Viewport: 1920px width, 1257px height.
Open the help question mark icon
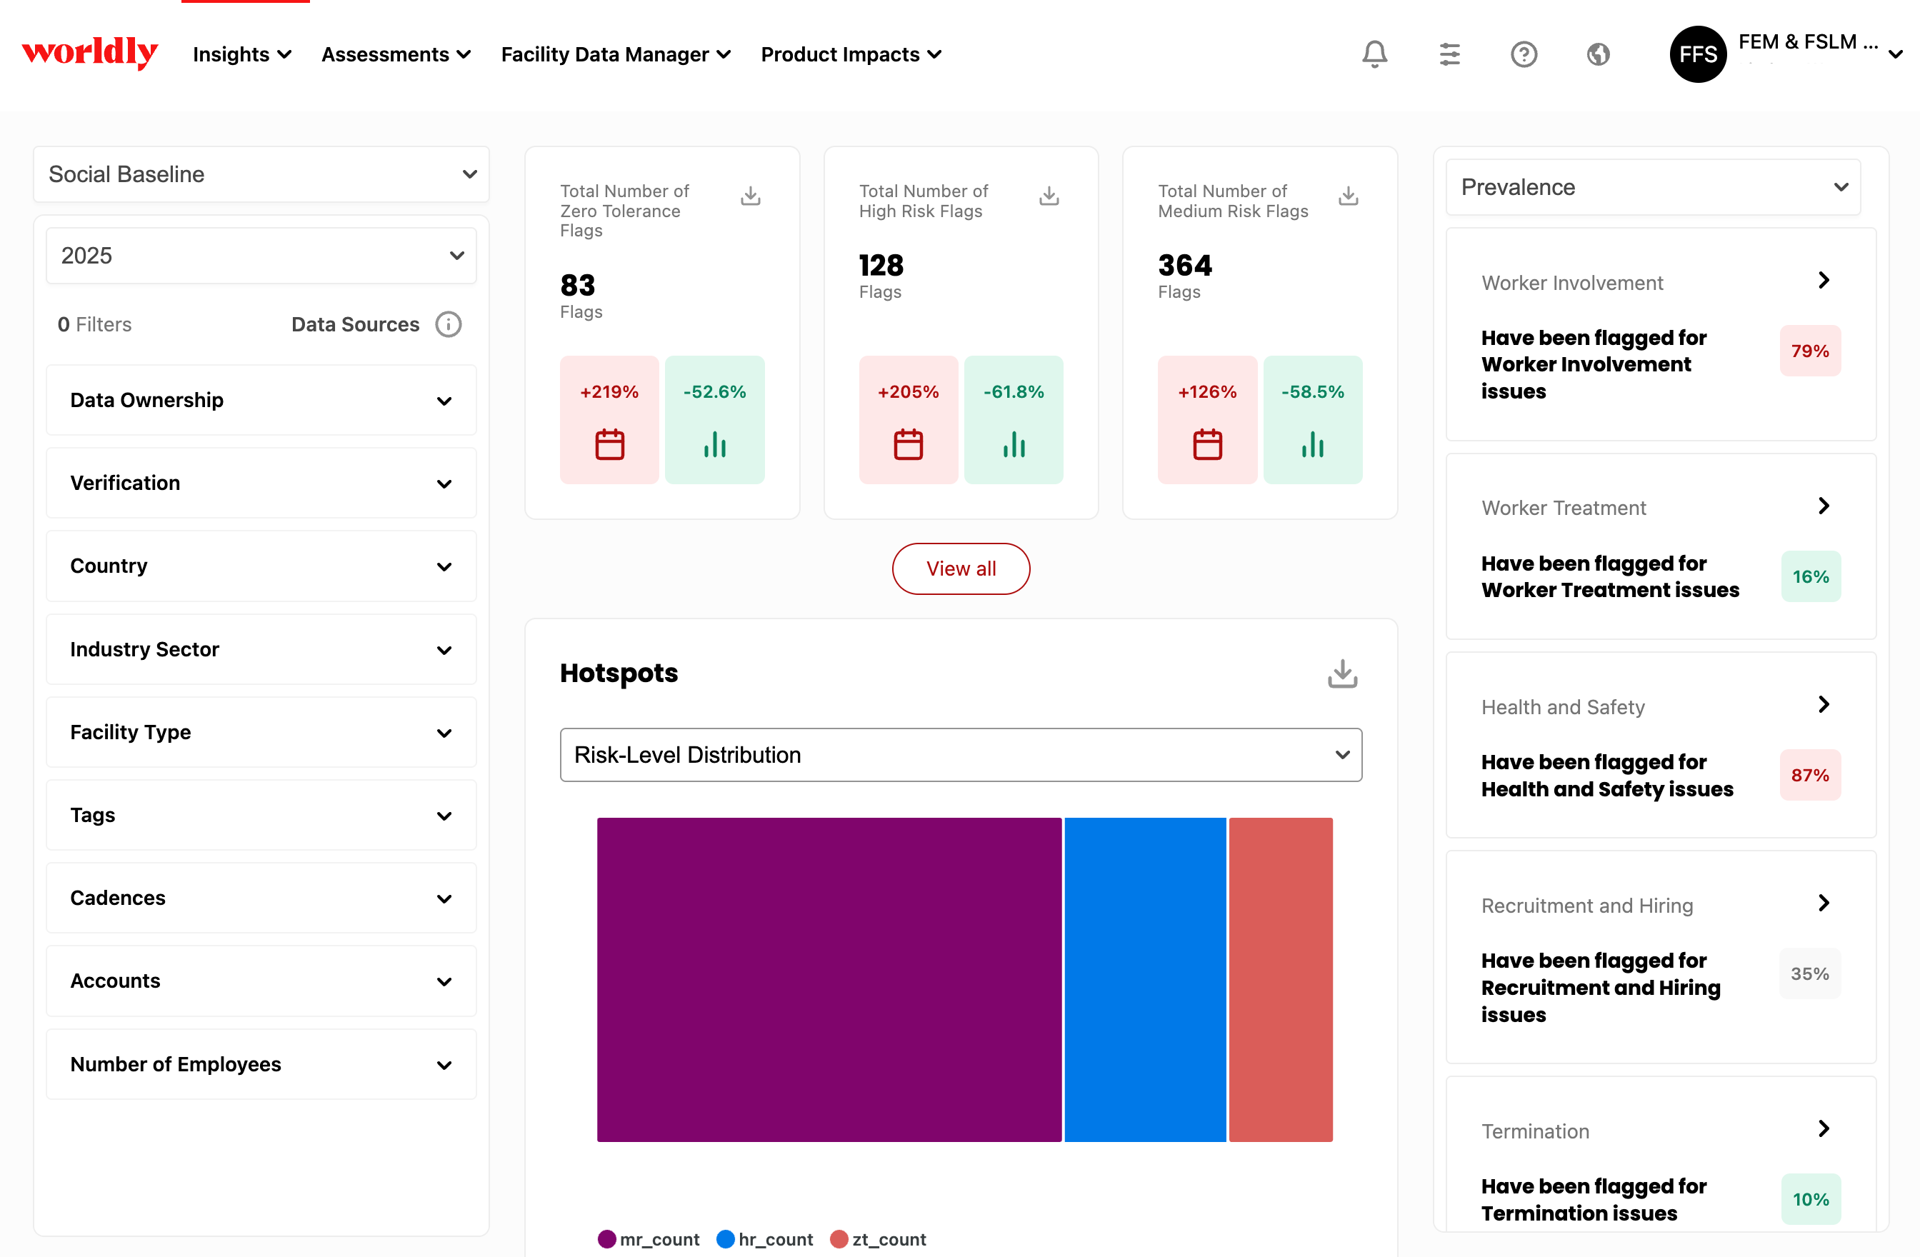point(1523,54)
